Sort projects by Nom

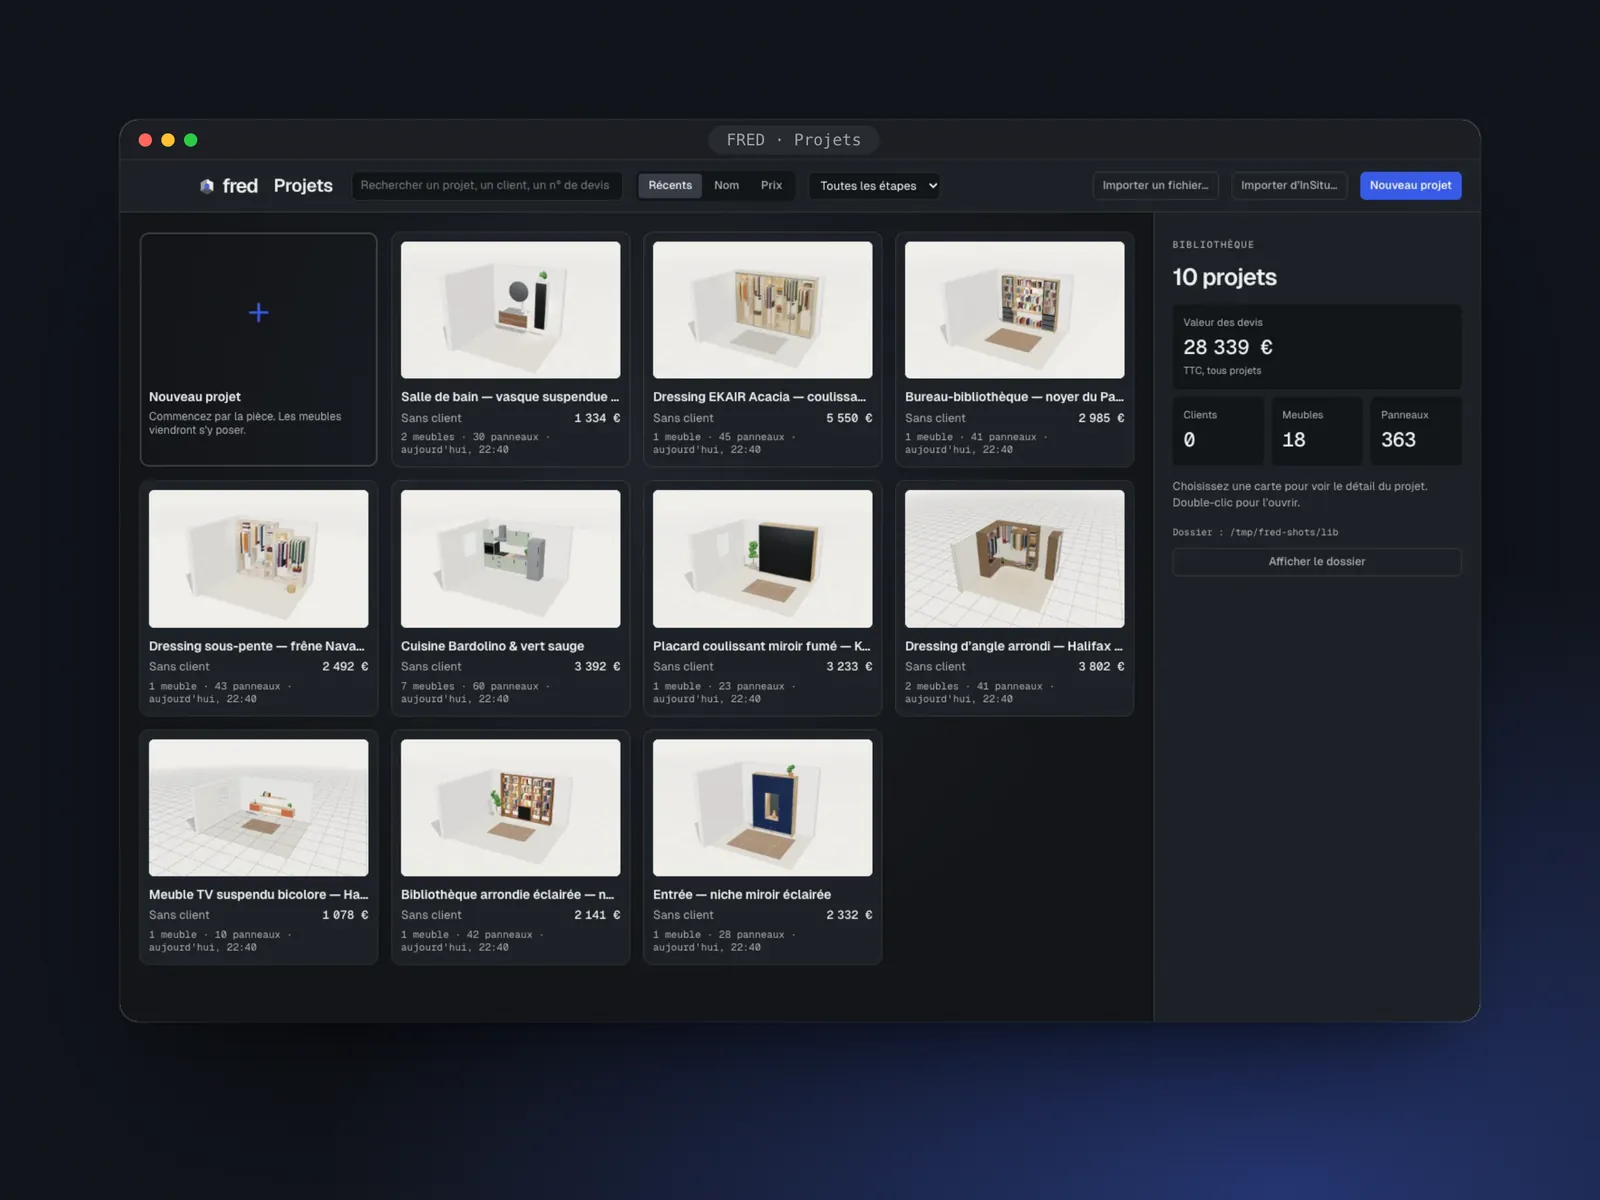pyautogui.click(x=727, y=186)
